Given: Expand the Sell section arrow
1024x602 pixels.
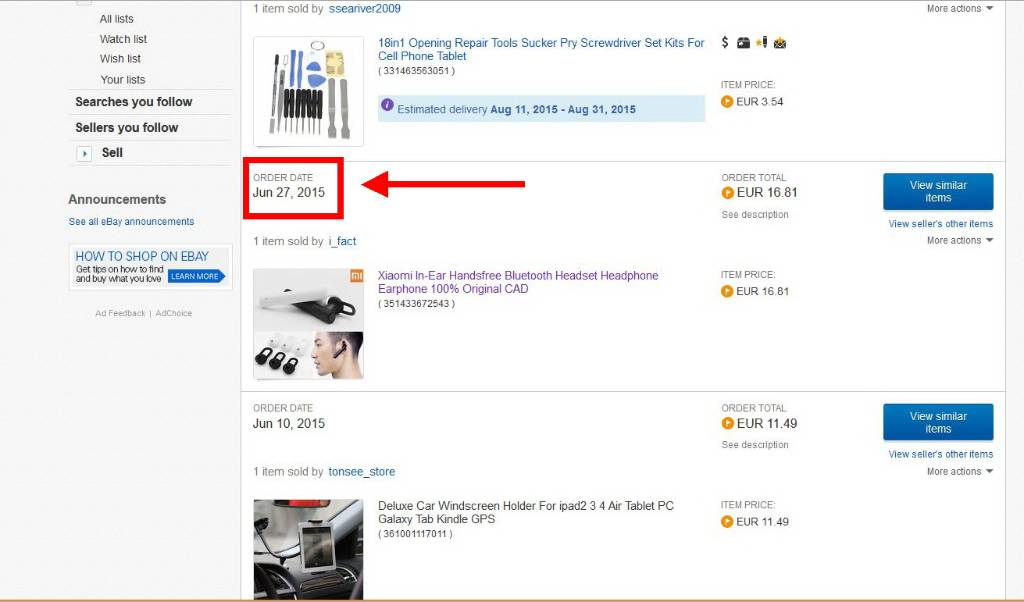Looking at the screenshot, I should coord(84,153).
